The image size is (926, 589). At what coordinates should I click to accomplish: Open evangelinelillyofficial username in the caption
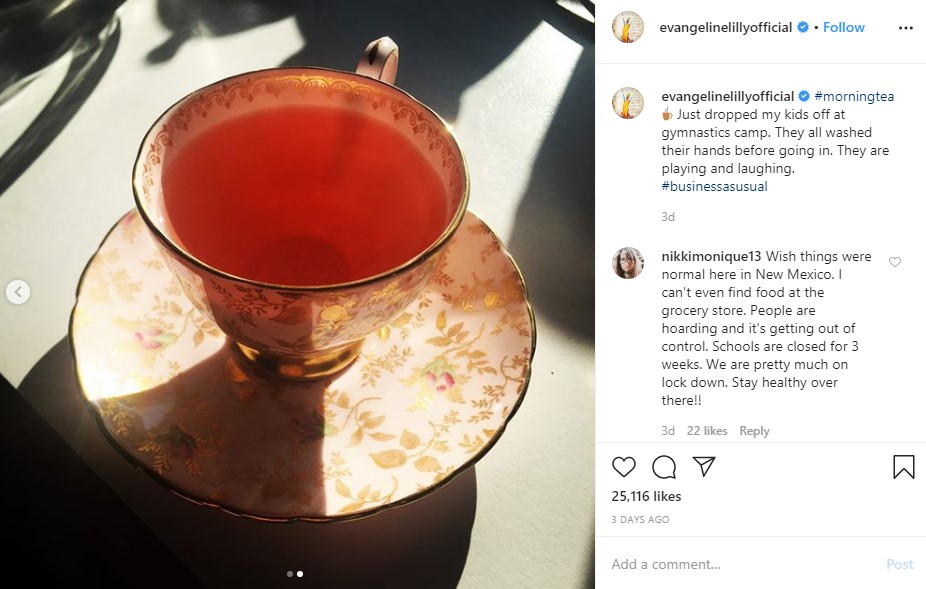pos(728,96)
